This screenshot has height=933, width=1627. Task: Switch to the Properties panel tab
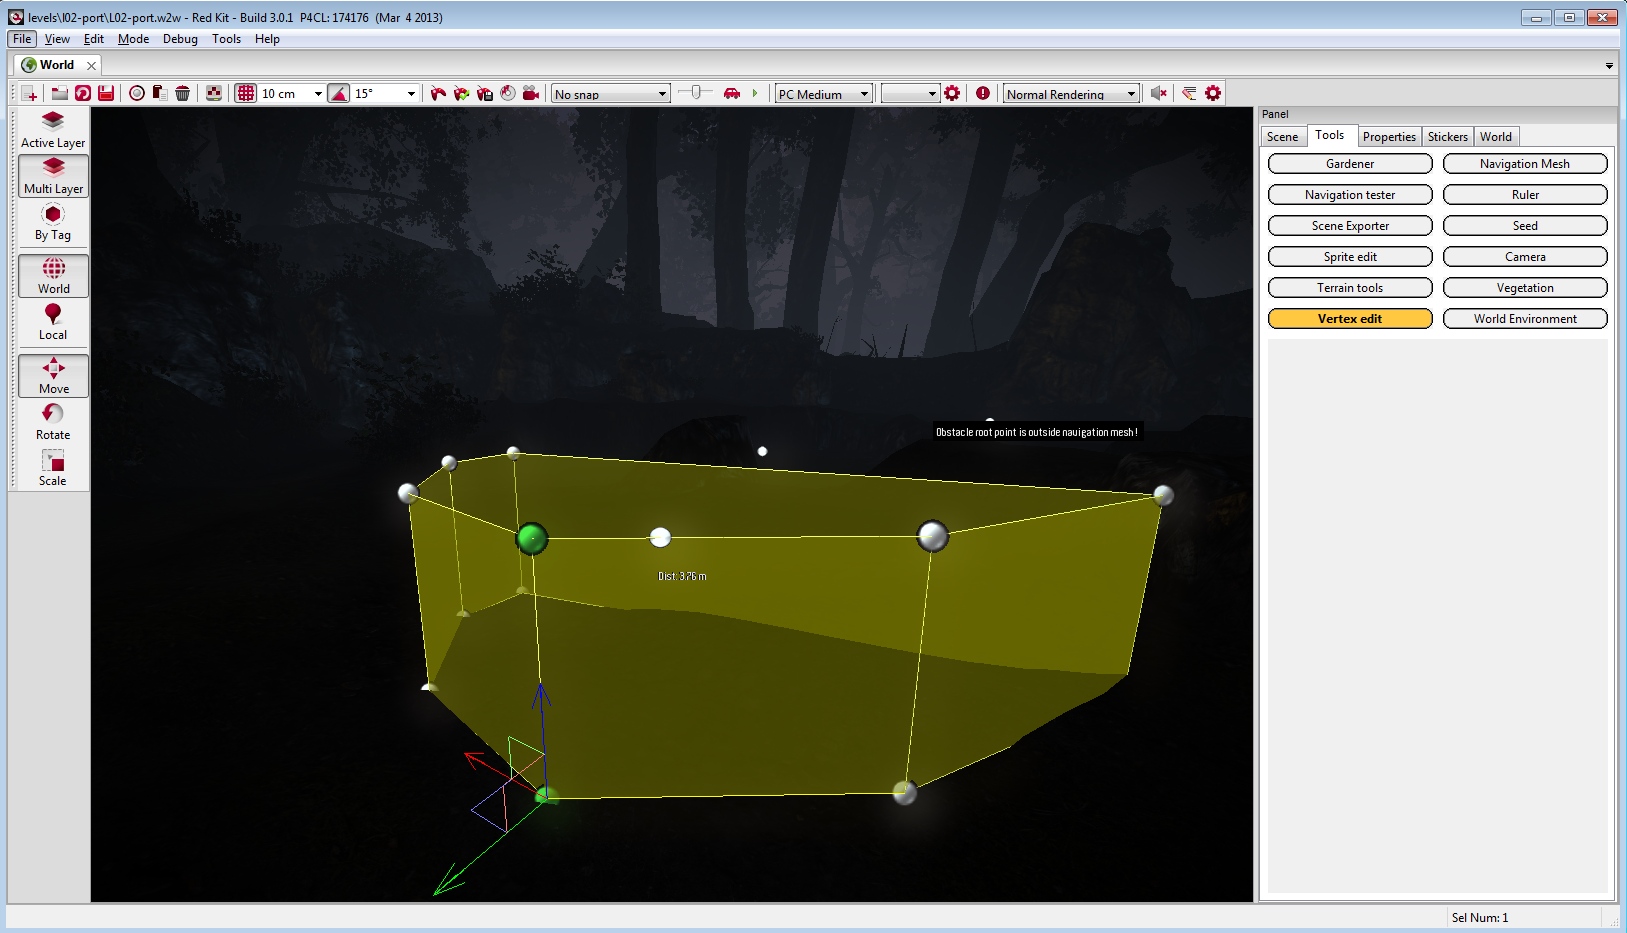point(1389,137)
